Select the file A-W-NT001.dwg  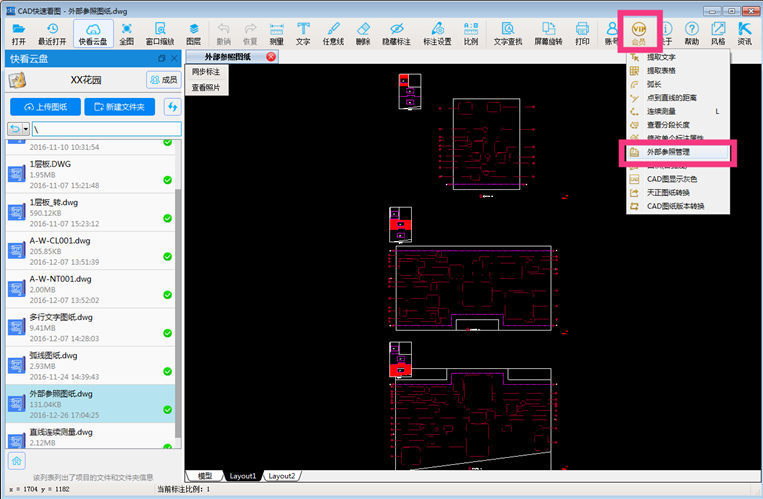(91, 289)
